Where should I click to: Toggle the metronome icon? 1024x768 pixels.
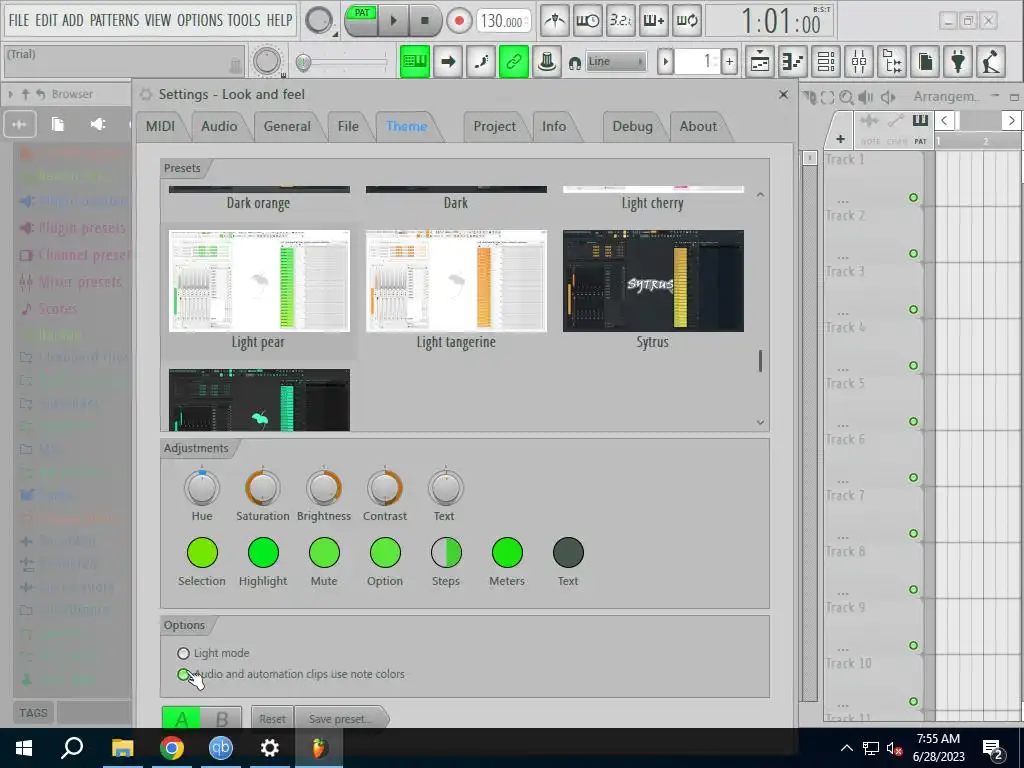coord(554,21)
